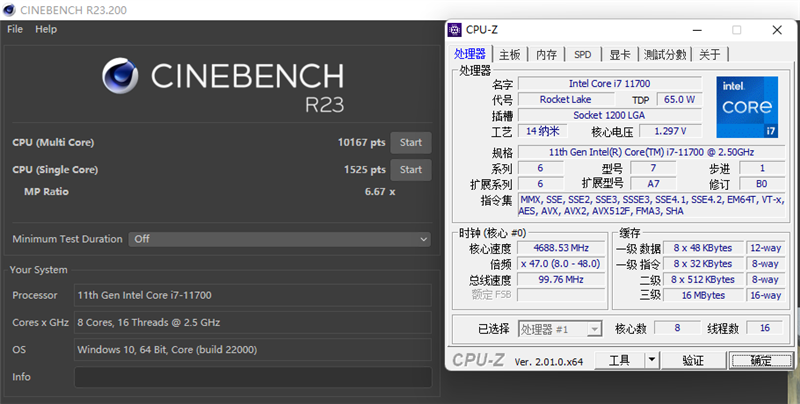Click the CPU-Z window title icon
Screen dimensions: 800x404
click(x=455, y=30)
